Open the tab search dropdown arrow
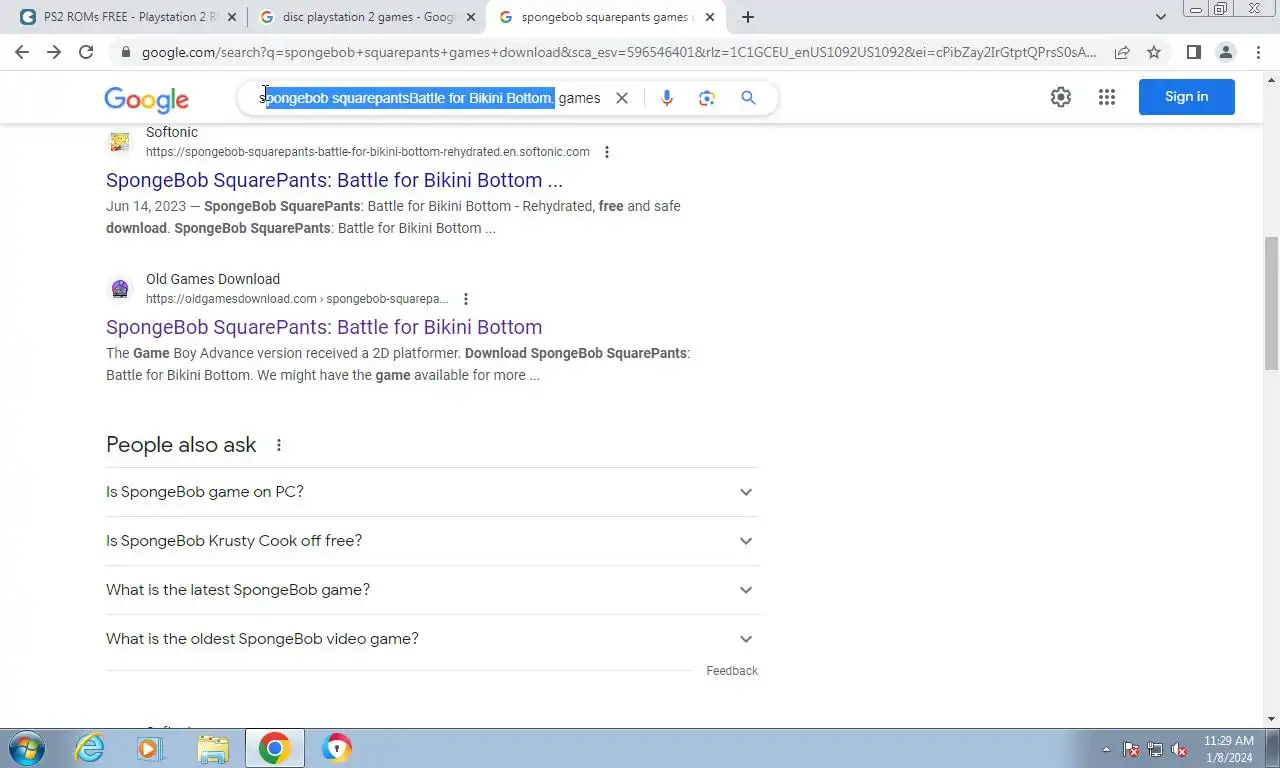The width and height of the screenshot is (1280, 768). [1160, 17]
